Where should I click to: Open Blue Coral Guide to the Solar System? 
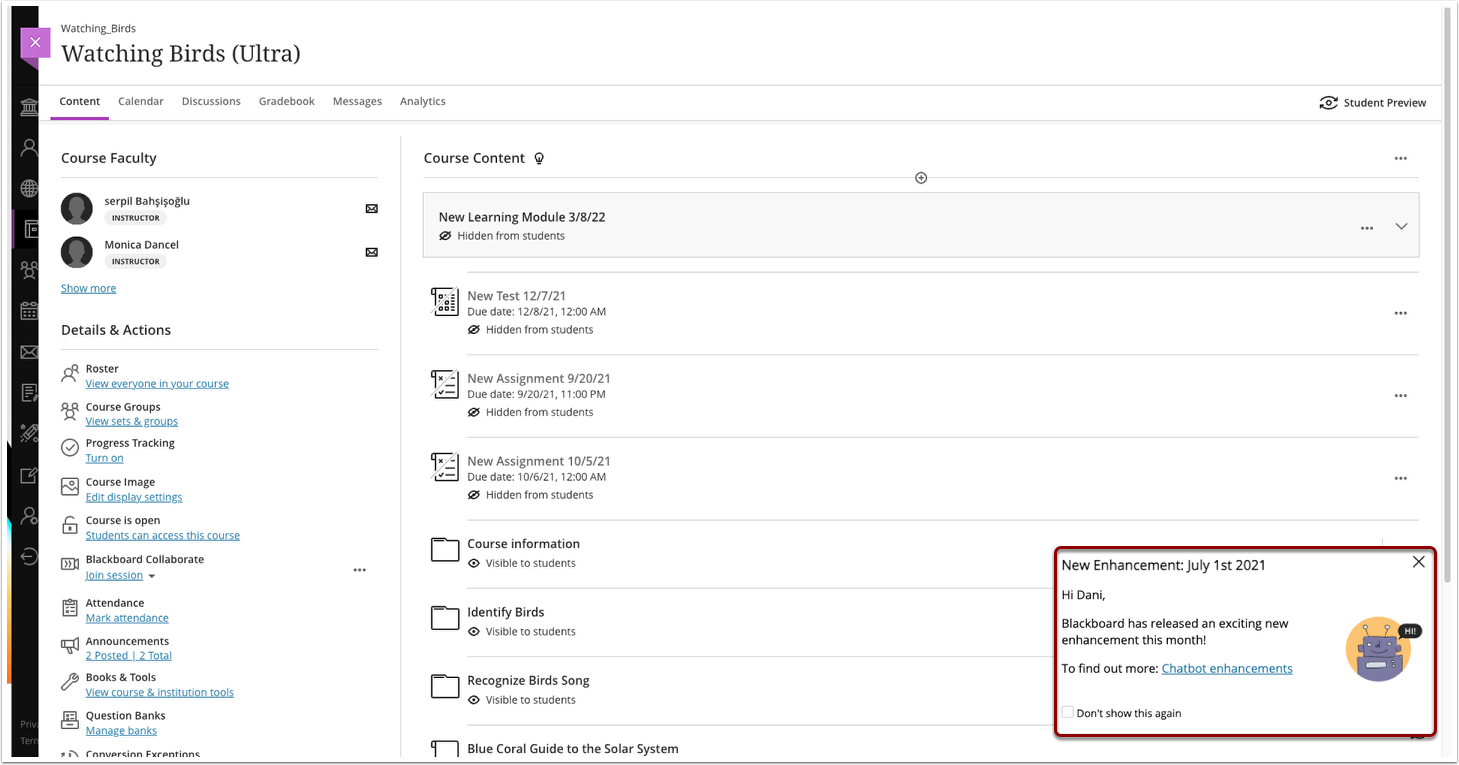point(573,748)
